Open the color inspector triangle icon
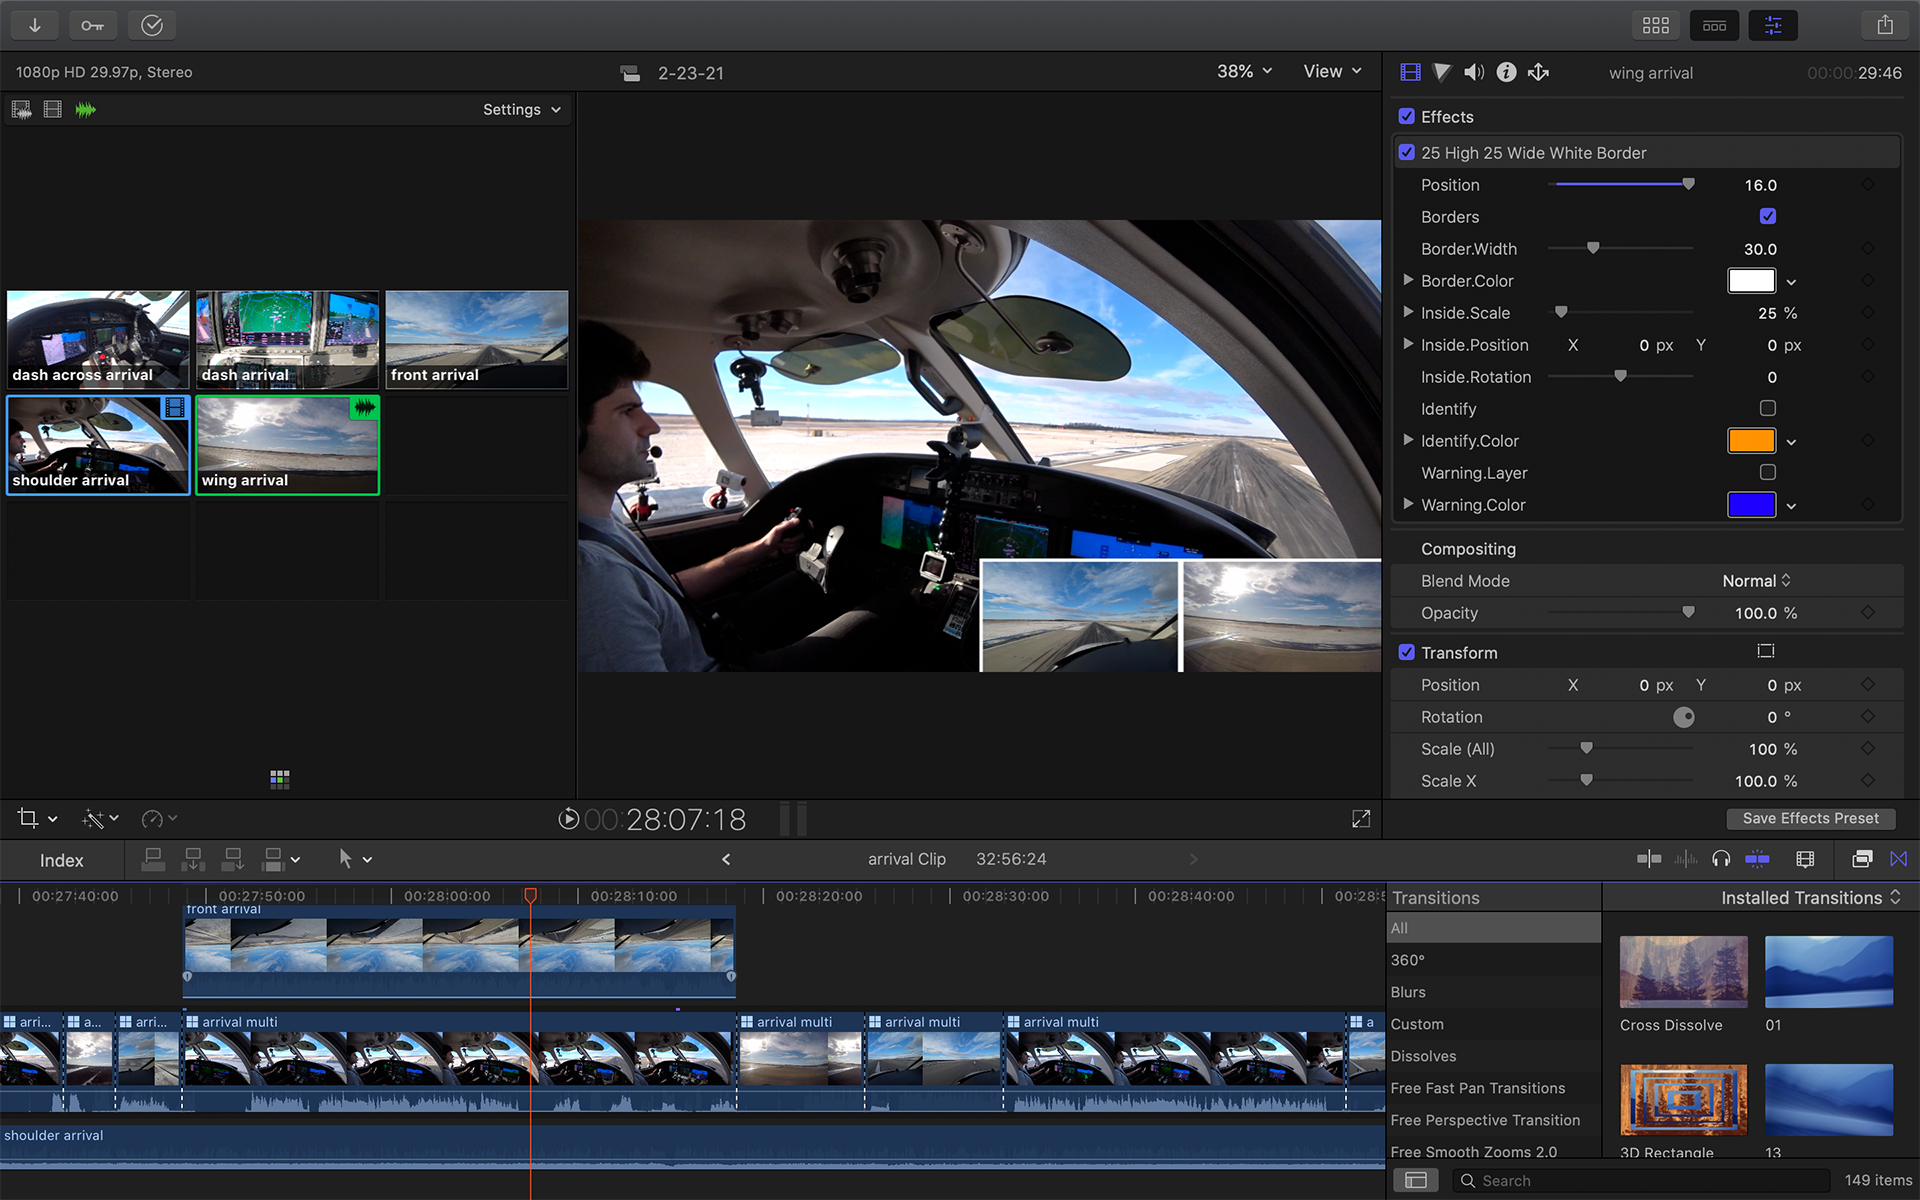 click(1441, 72)
